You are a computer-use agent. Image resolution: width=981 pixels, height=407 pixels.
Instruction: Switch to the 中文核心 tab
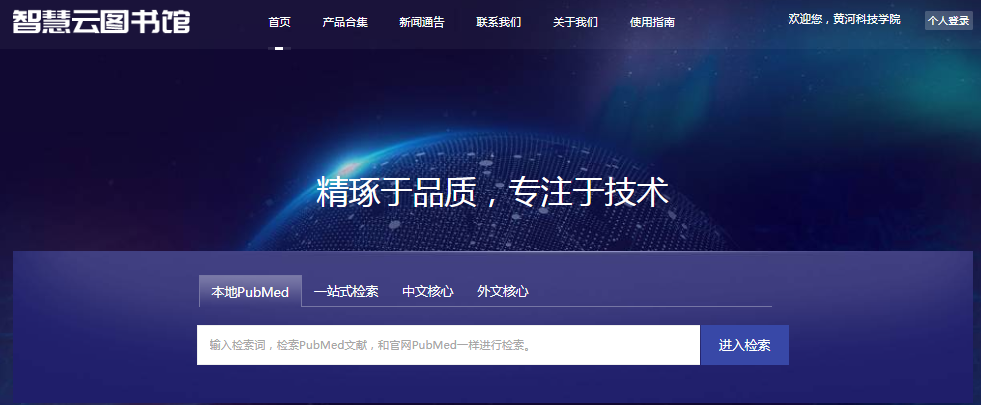427,292
